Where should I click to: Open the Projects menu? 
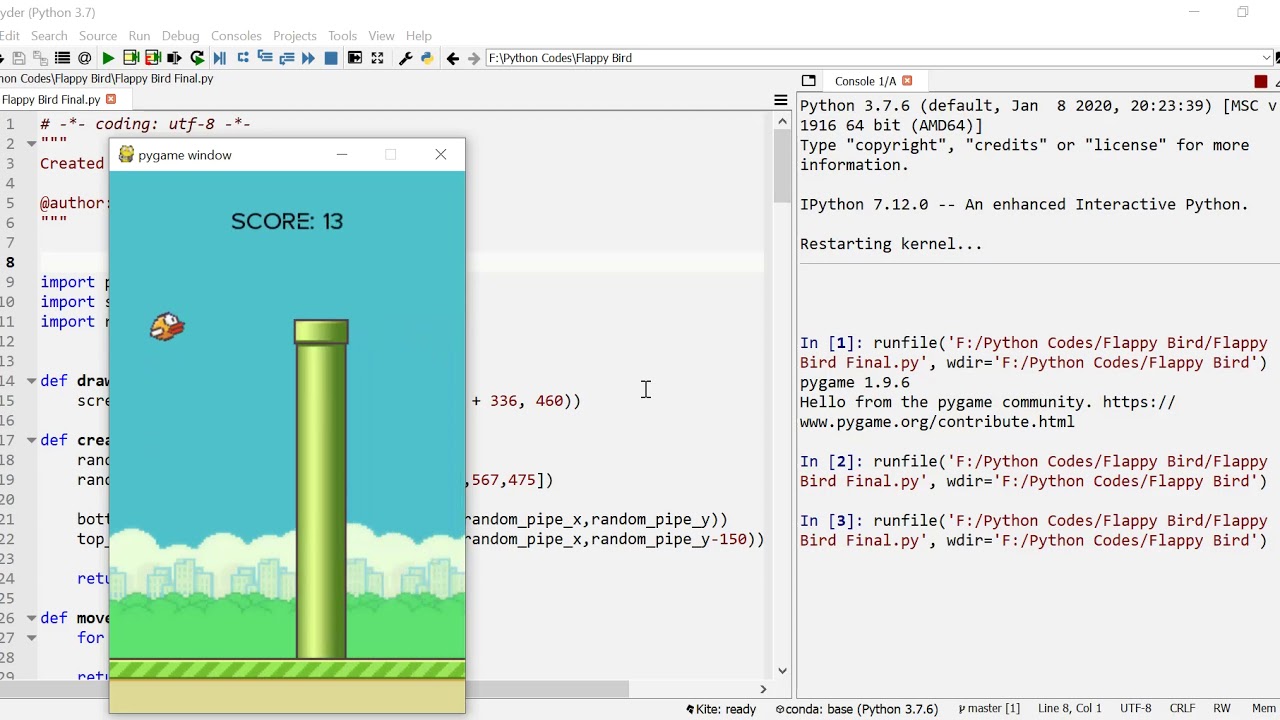pos(294,36)
